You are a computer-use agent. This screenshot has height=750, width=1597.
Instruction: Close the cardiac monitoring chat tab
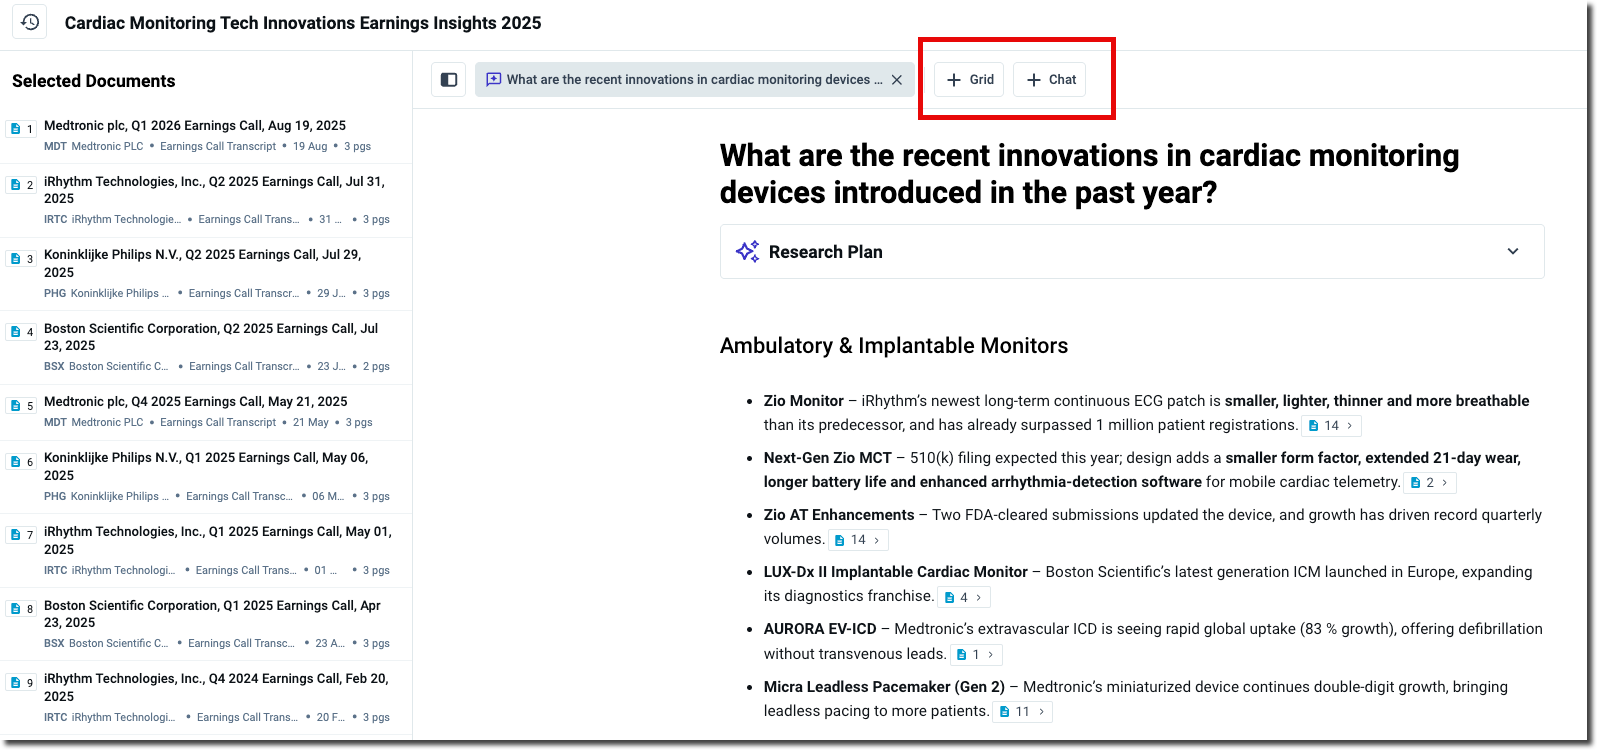click(897, 80)
